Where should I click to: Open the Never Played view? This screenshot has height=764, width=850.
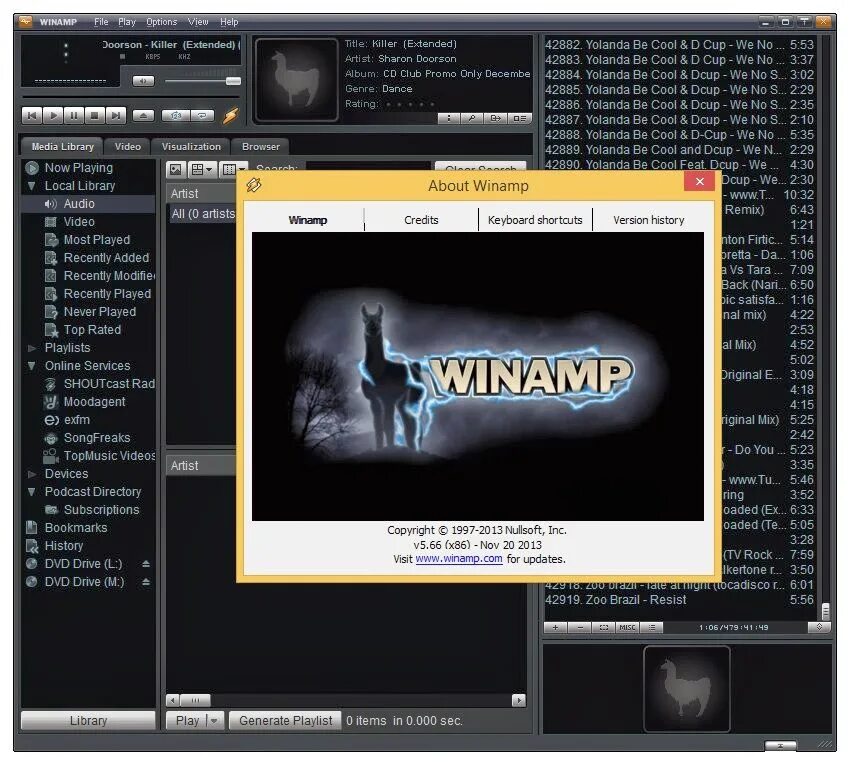pyautogui.click(x=100, y=312)
